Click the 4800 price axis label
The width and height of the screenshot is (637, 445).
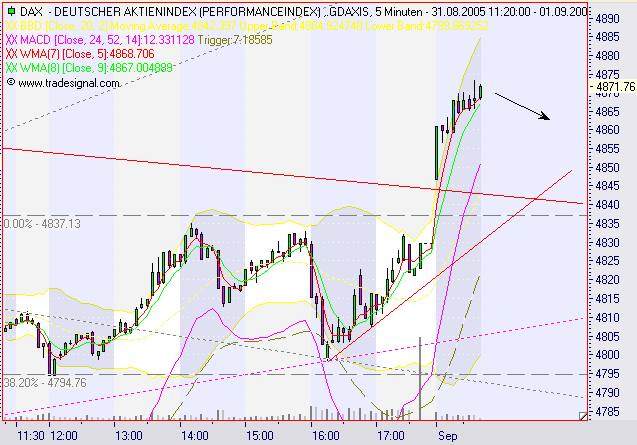click(607, 355)
